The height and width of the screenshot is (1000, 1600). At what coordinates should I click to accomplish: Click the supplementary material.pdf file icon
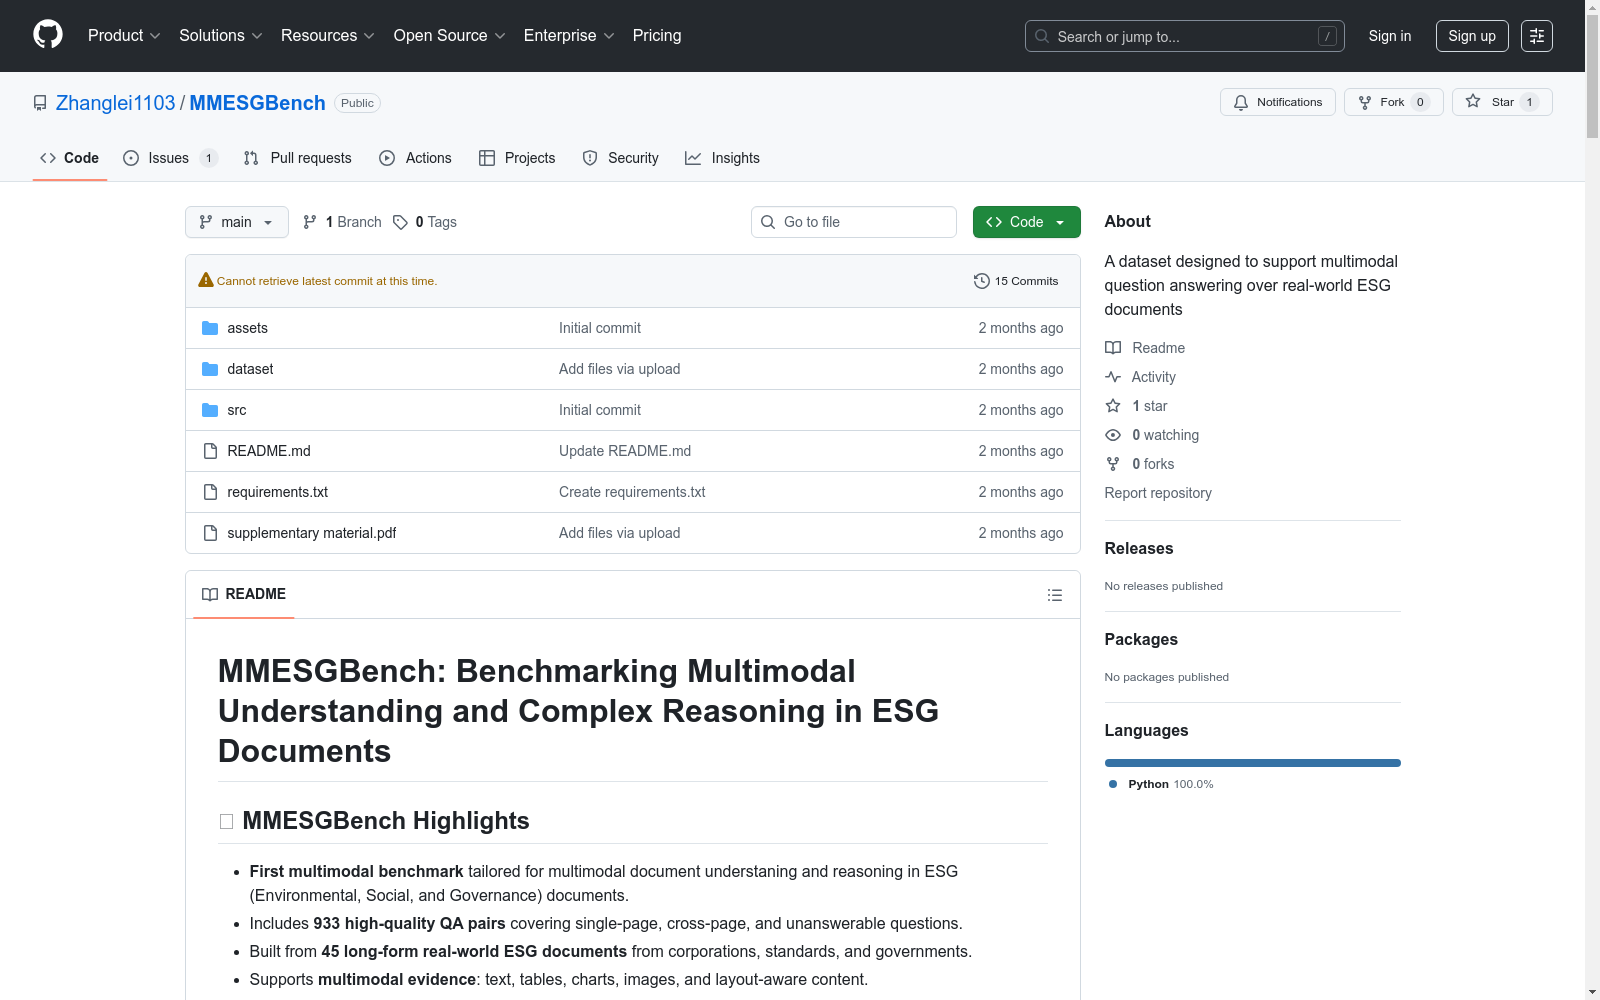[210, 533]
